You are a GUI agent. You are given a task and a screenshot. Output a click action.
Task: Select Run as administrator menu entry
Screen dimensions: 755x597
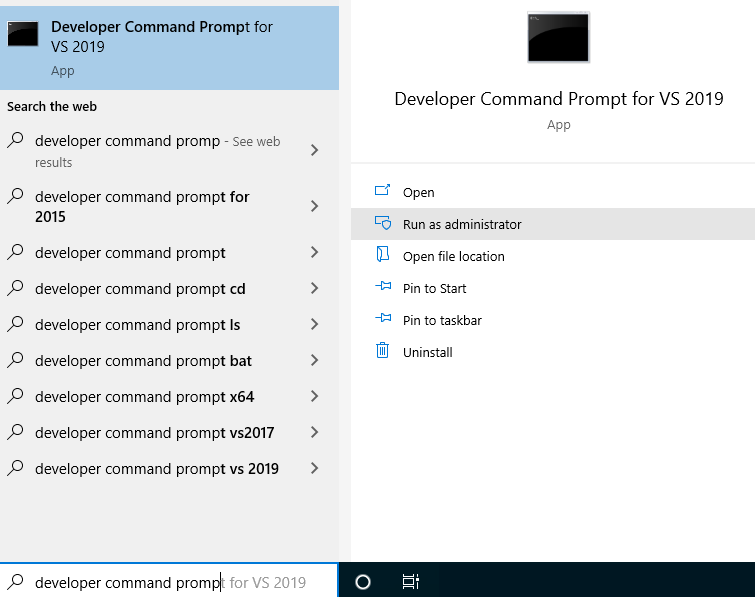[x=553, y=224]
